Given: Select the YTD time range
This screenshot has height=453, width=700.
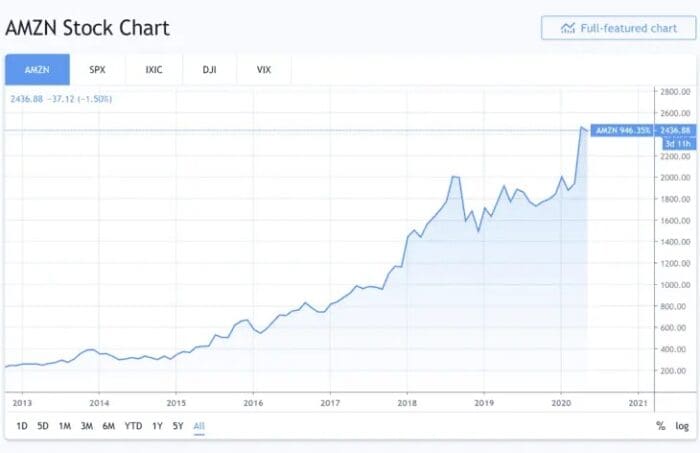Looking at the screenshot, I should point(132,426).
